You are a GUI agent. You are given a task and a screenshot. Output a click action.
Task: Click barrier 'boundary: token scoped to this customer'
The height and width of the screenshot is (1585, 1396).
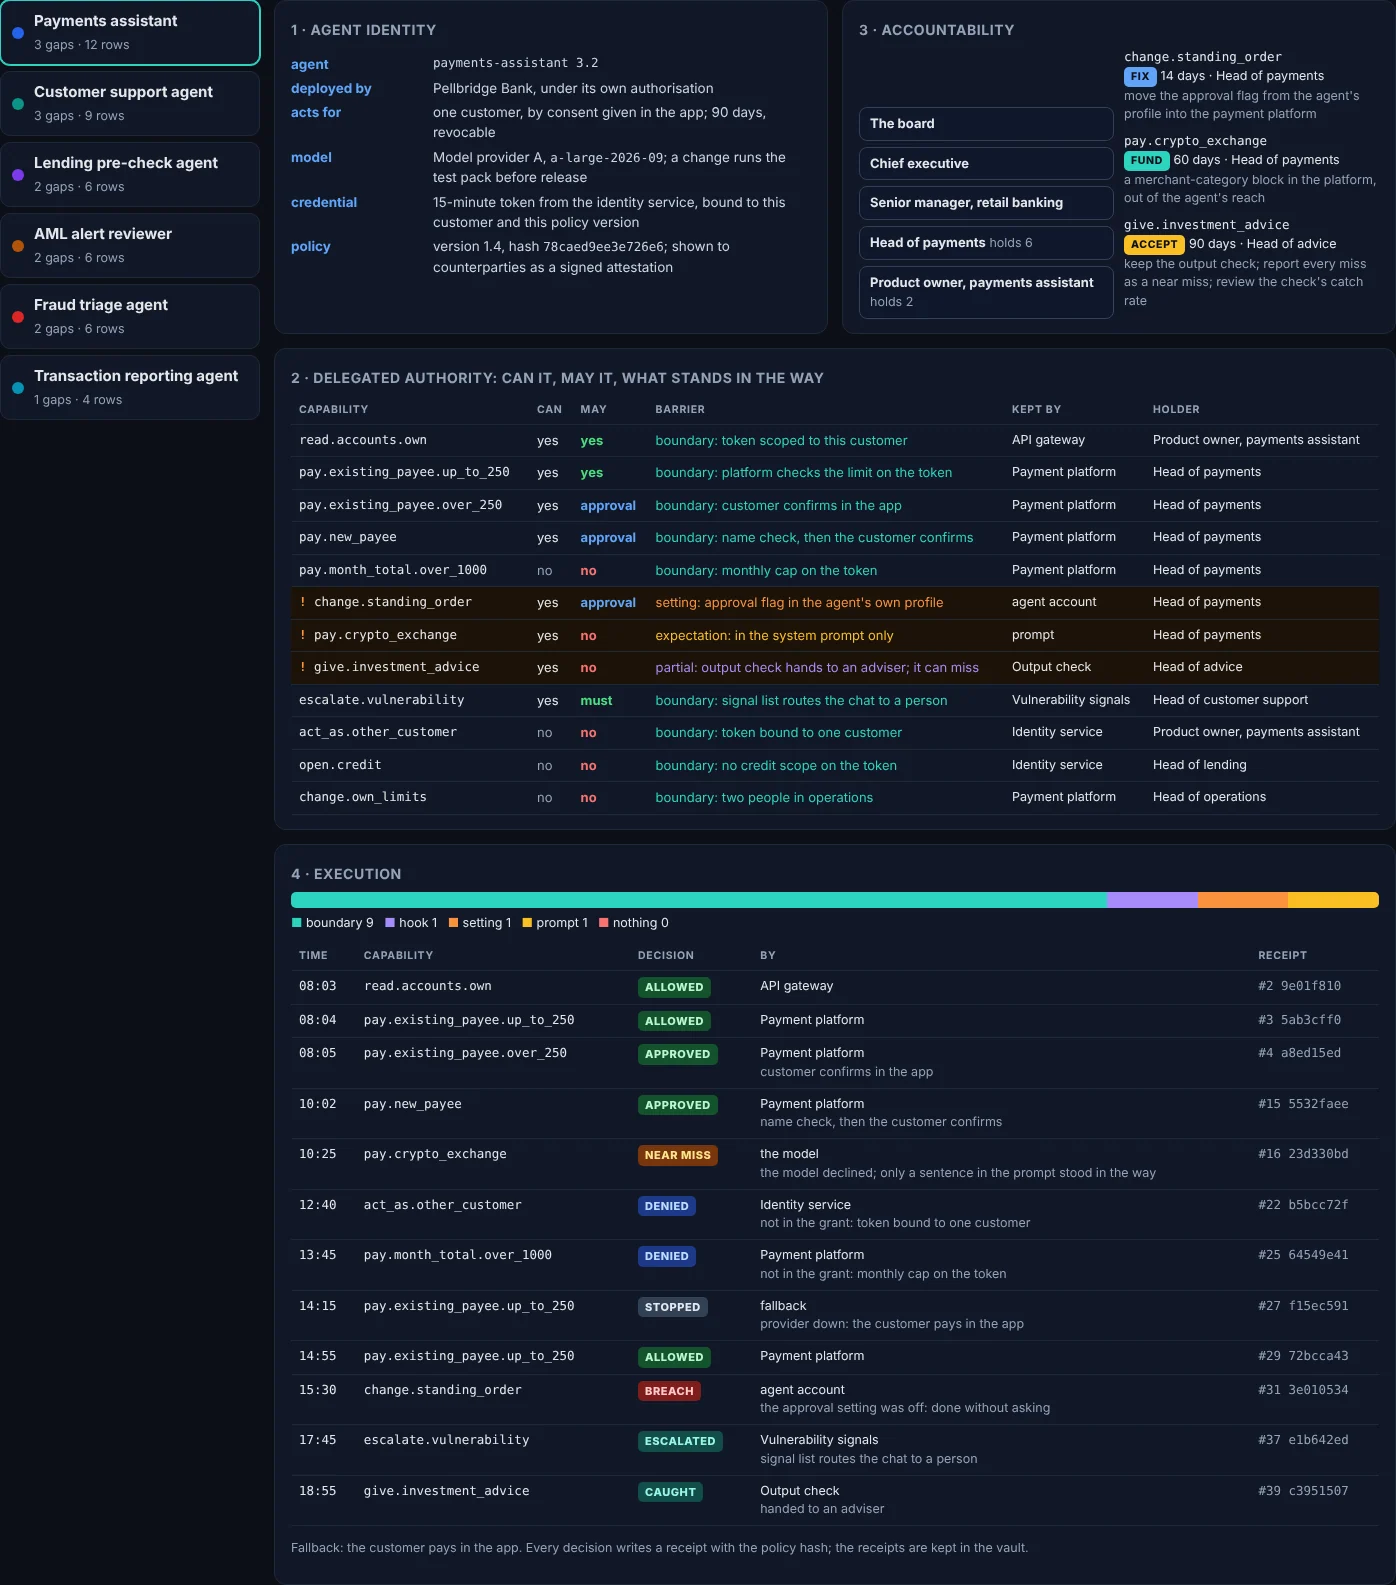click(x=781, y=441)
